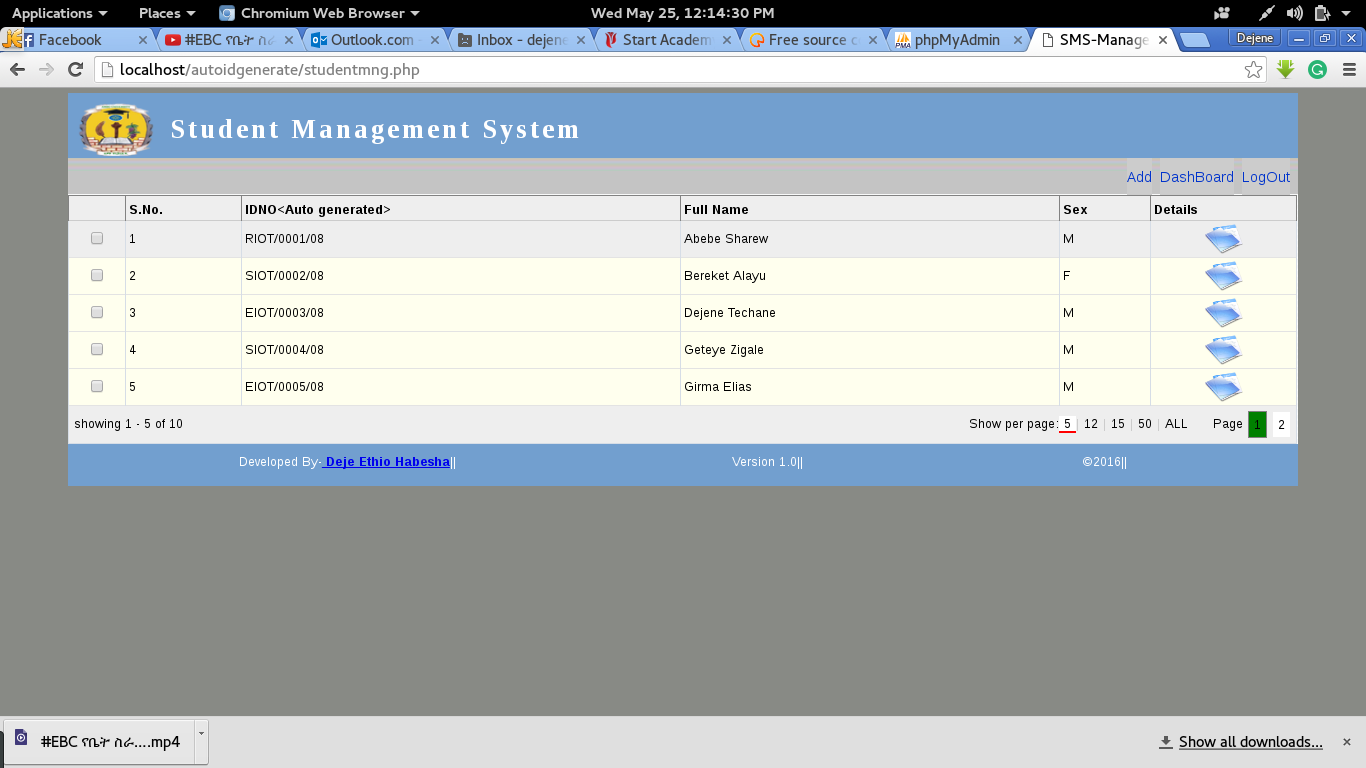Select the checkbox for Abebe Sharew's row

click(96, 238)
